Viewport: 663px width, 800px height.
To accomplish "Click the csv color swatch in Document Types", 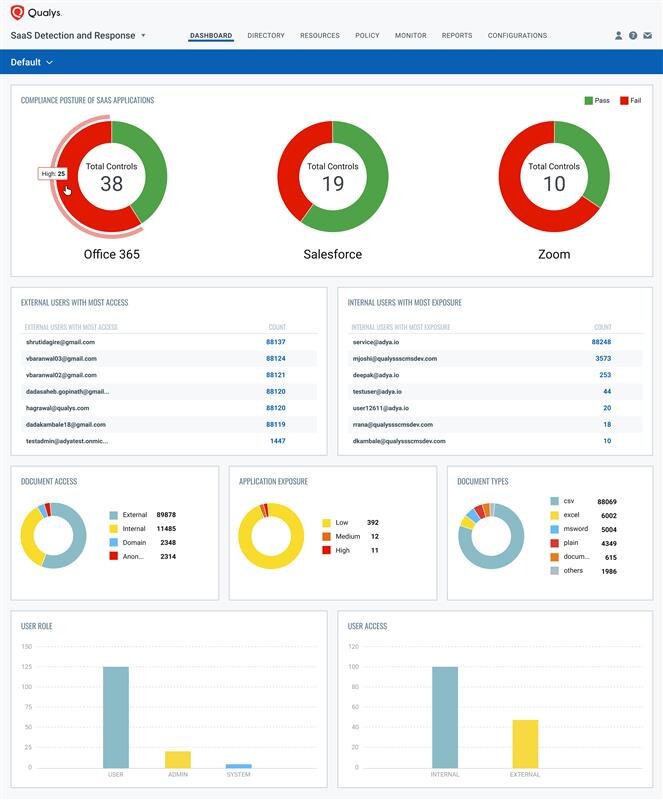I will [554, 502].
